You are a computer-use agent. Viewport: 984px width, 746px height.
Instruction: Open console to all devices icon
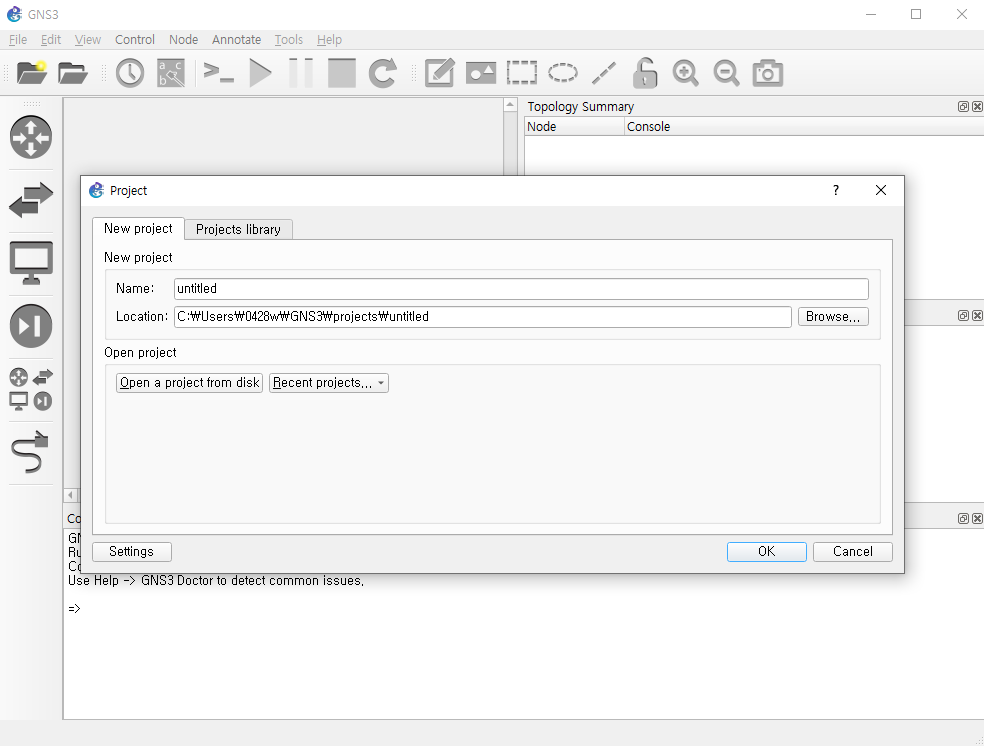pyautogui.click(x=218, y=73)
